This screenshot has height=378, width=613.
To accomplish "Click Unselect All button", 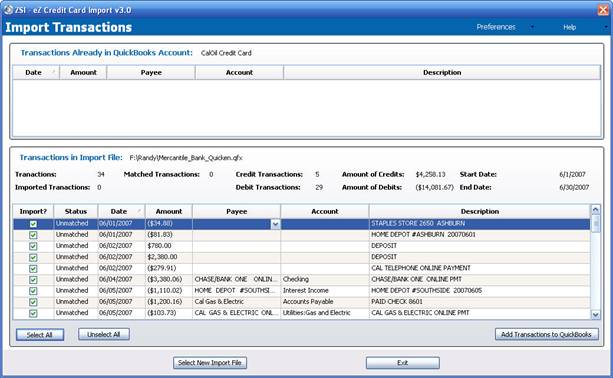I will [x=104, y=334].
